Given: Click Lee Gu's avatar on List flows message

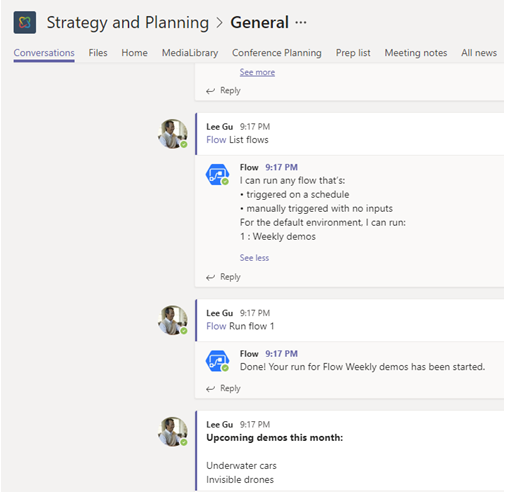Looking at the screenshot, I should tap(173, 134).
